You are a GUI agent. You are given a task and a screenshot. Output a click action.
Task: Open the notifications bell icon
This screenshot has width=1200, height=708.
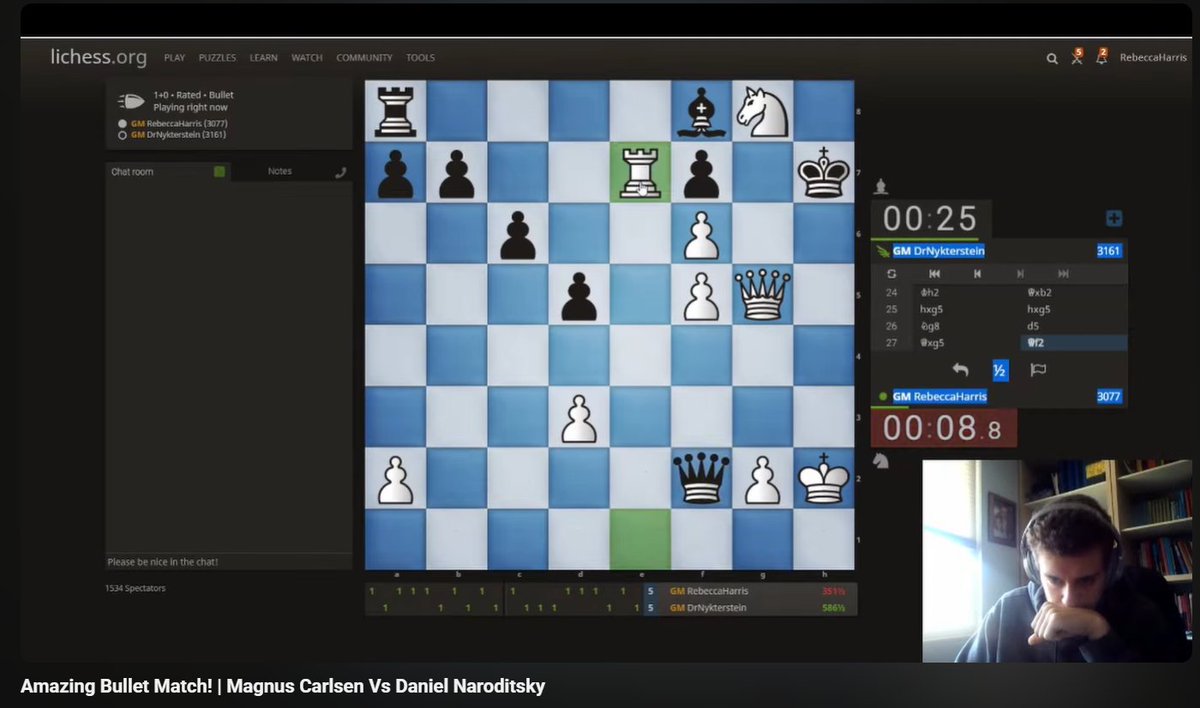(1101, 57)
